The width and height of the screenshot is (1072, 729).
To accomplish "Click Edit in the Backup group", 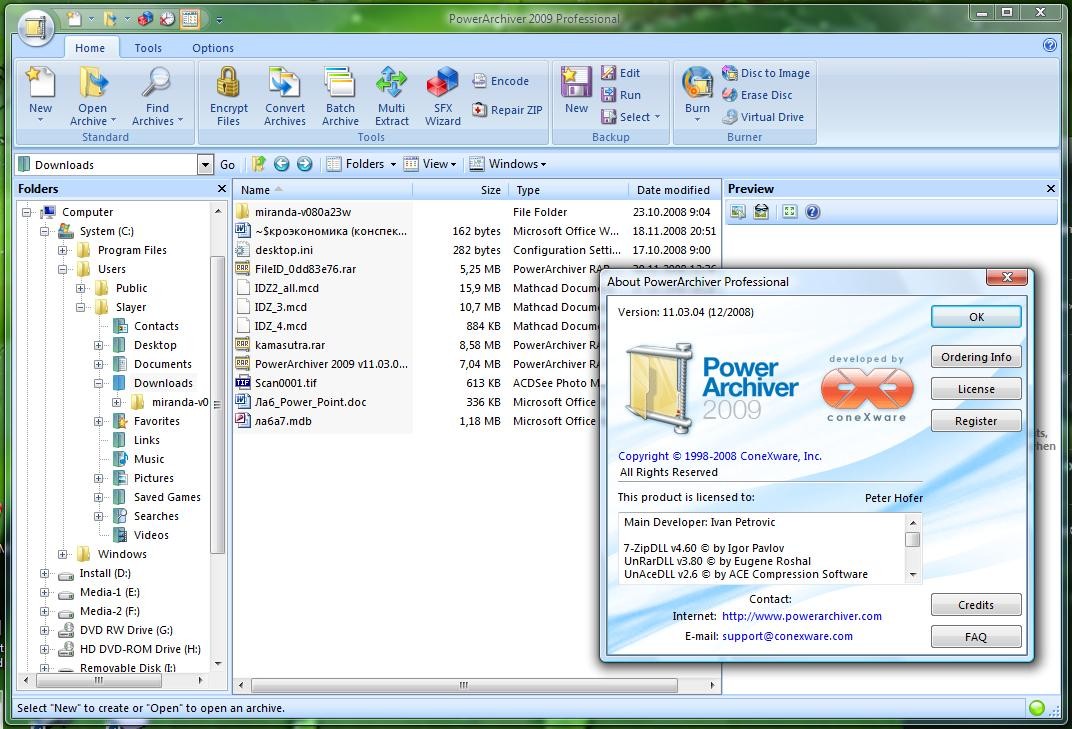I will pyautogui.click(x=620, y=72).
